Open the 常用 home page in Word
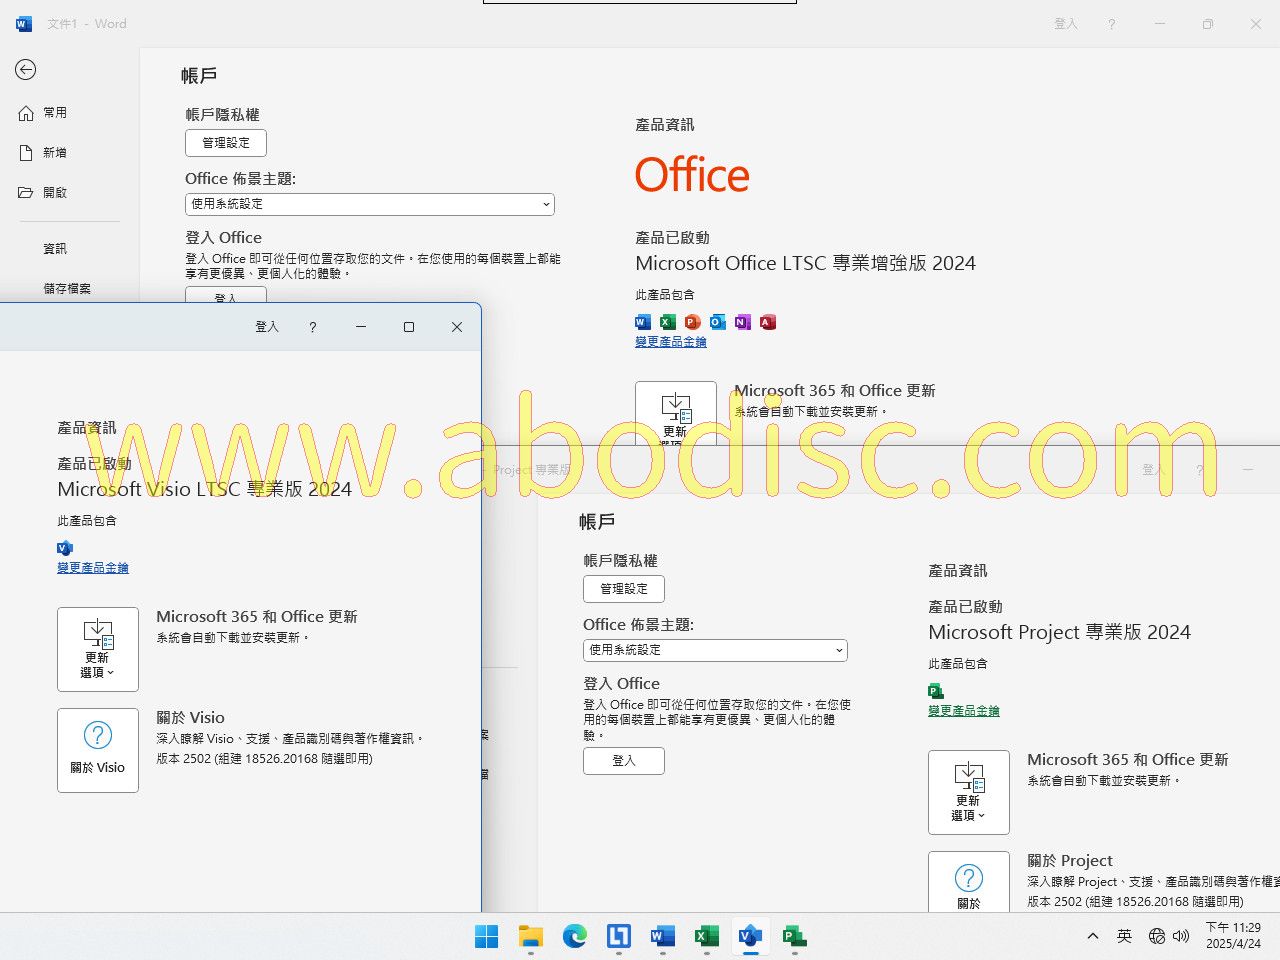 (x=43, y=113)
